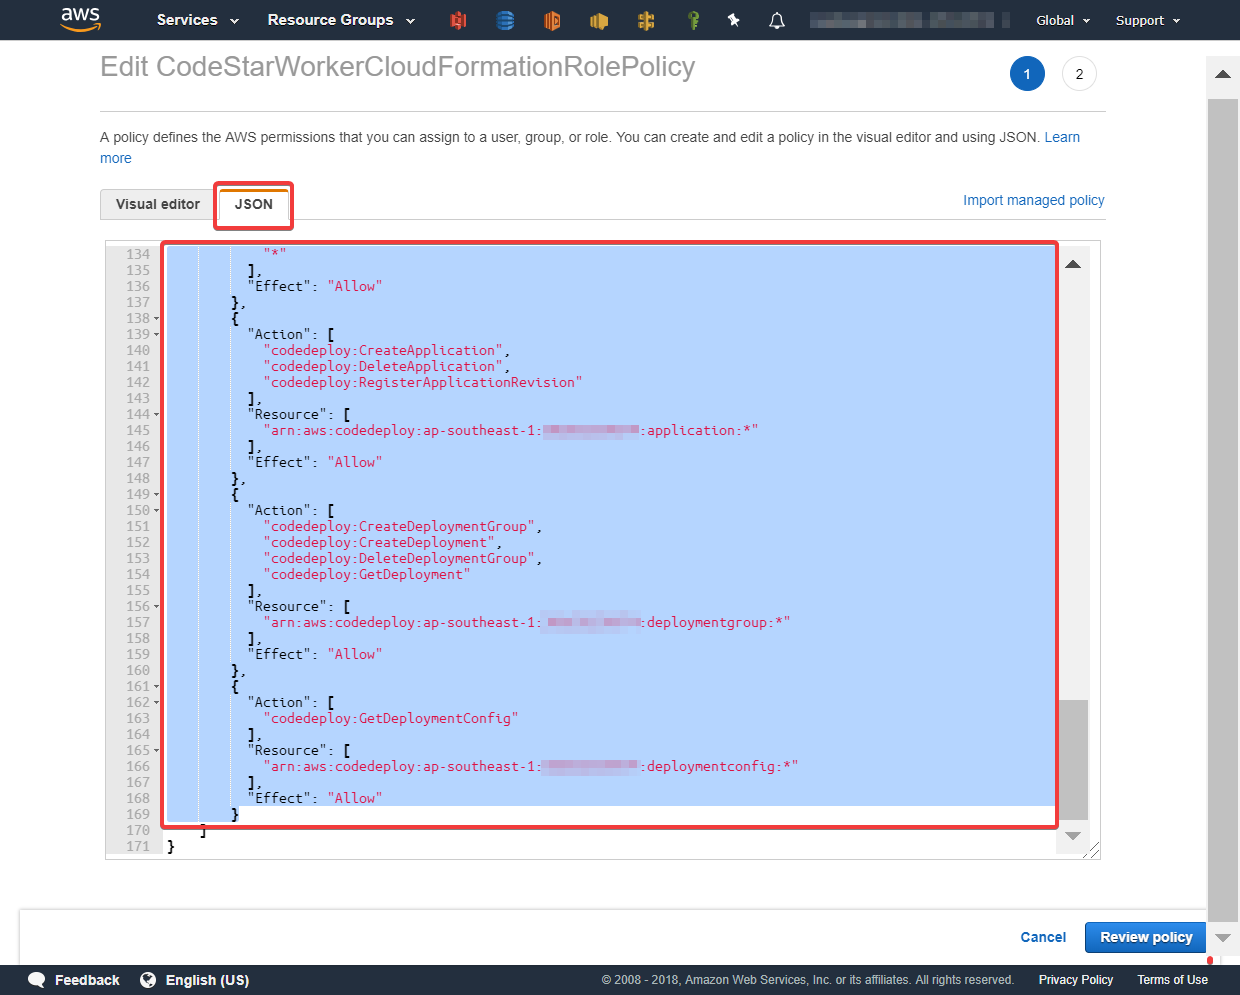Select the JSON tab

click(x=254, y=204)
